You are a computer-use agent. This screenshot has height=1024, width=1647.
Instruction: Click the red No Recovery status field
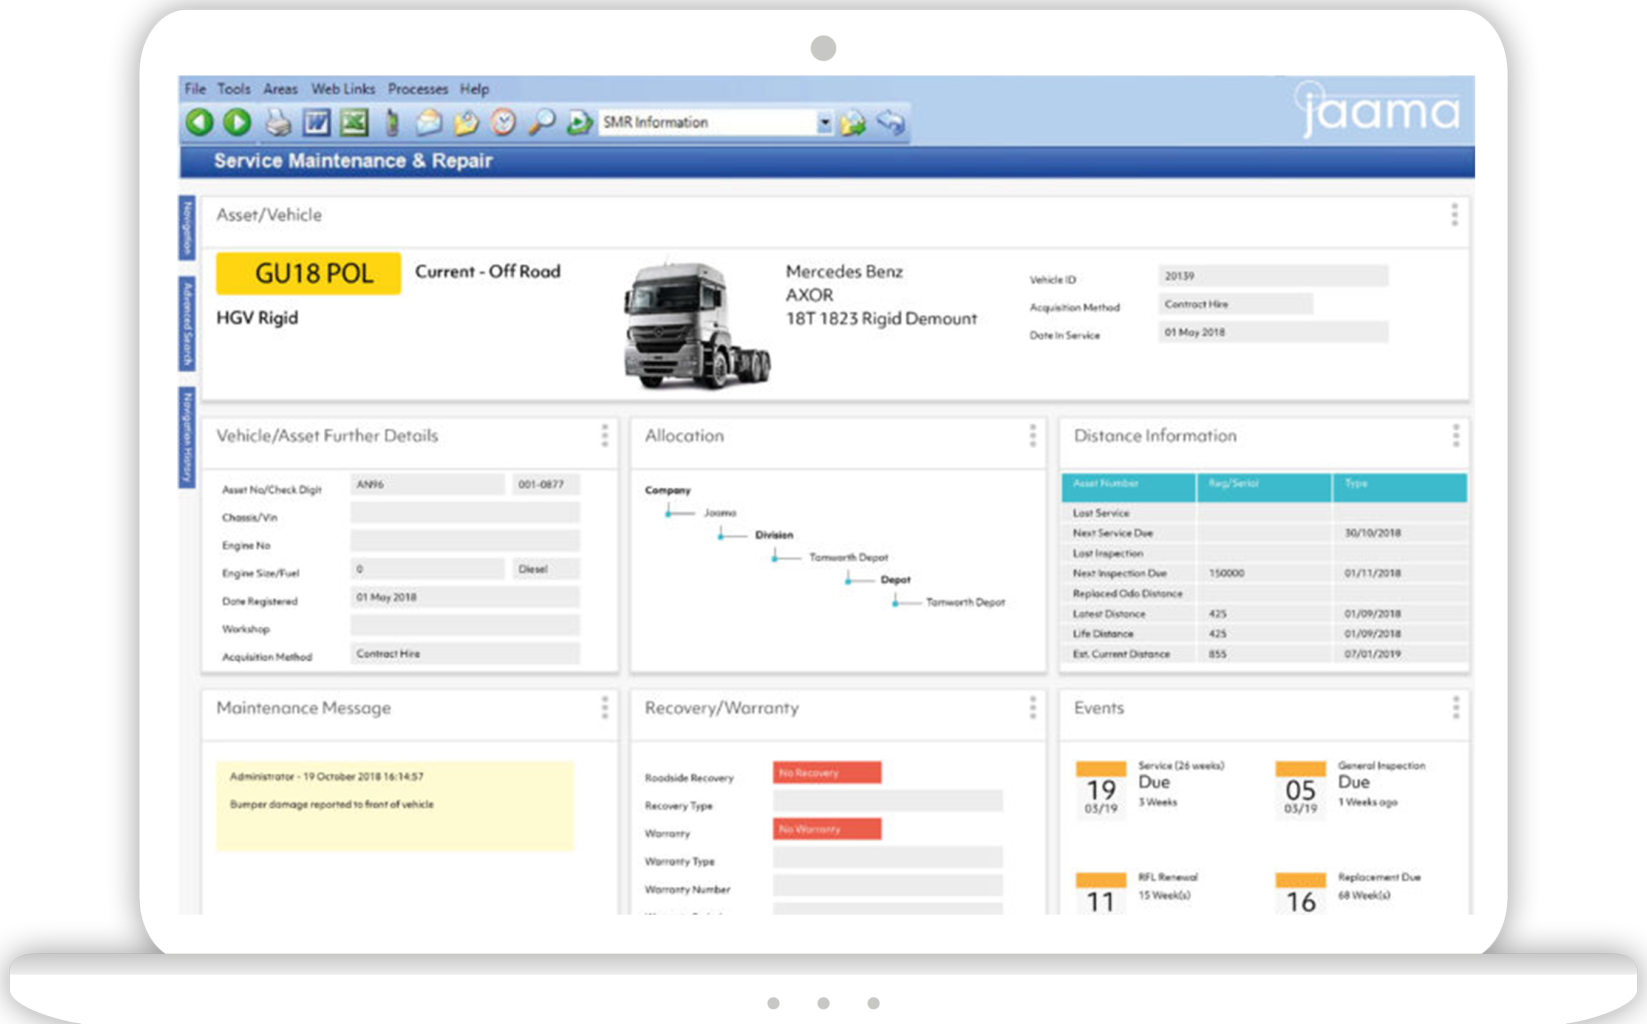[x=827, y=772]
